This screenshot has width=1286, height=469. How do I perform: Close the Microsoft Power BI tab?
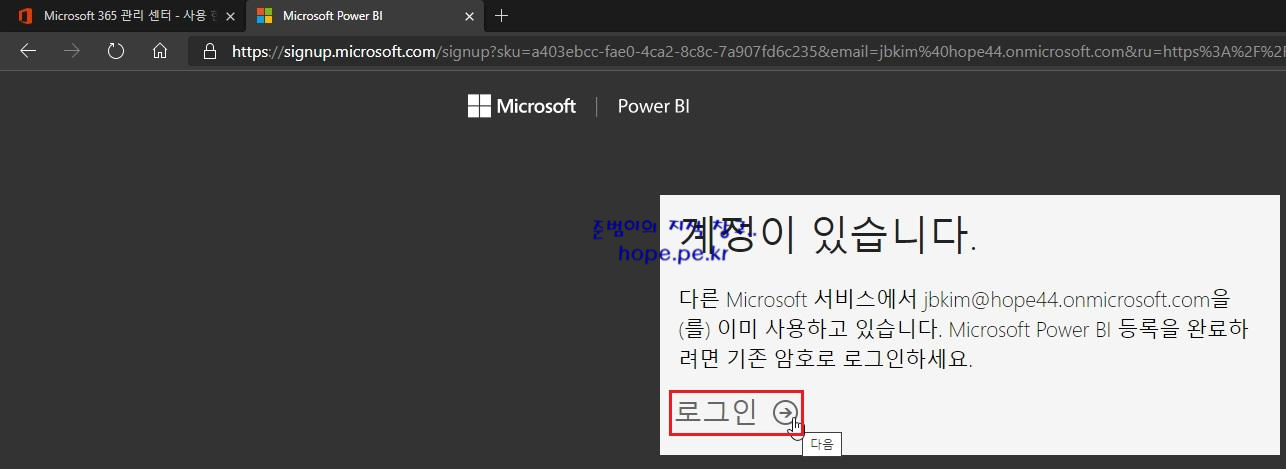(470, 16)
